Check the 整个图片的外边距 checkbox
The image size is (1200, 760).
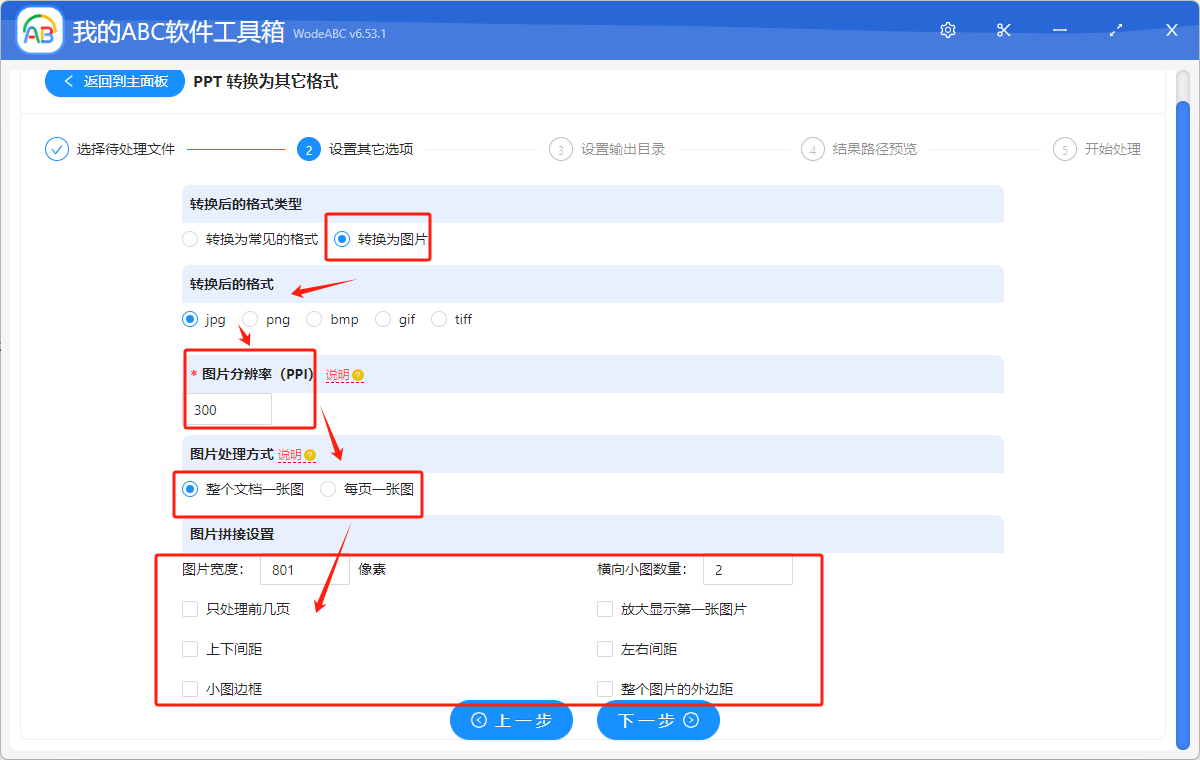click(605, 688)
